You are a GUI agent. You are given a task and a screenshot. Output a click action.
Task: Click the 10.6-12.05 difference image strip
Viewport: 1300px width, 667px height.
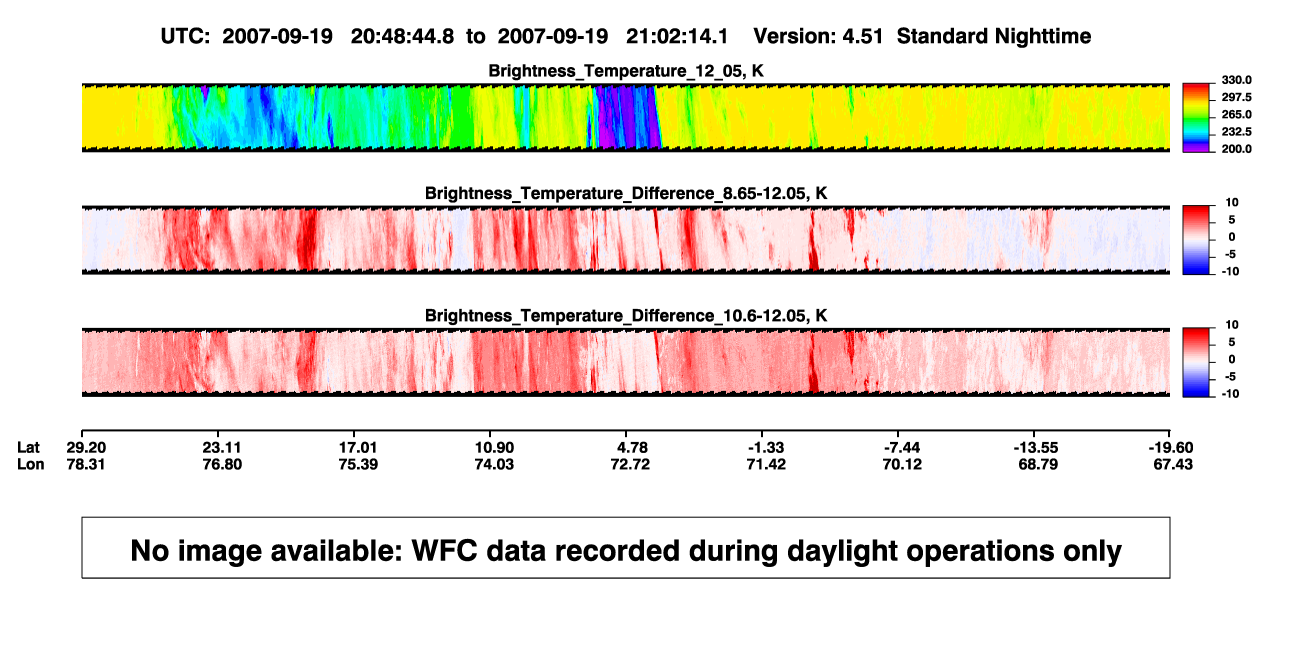click(626, 362)
